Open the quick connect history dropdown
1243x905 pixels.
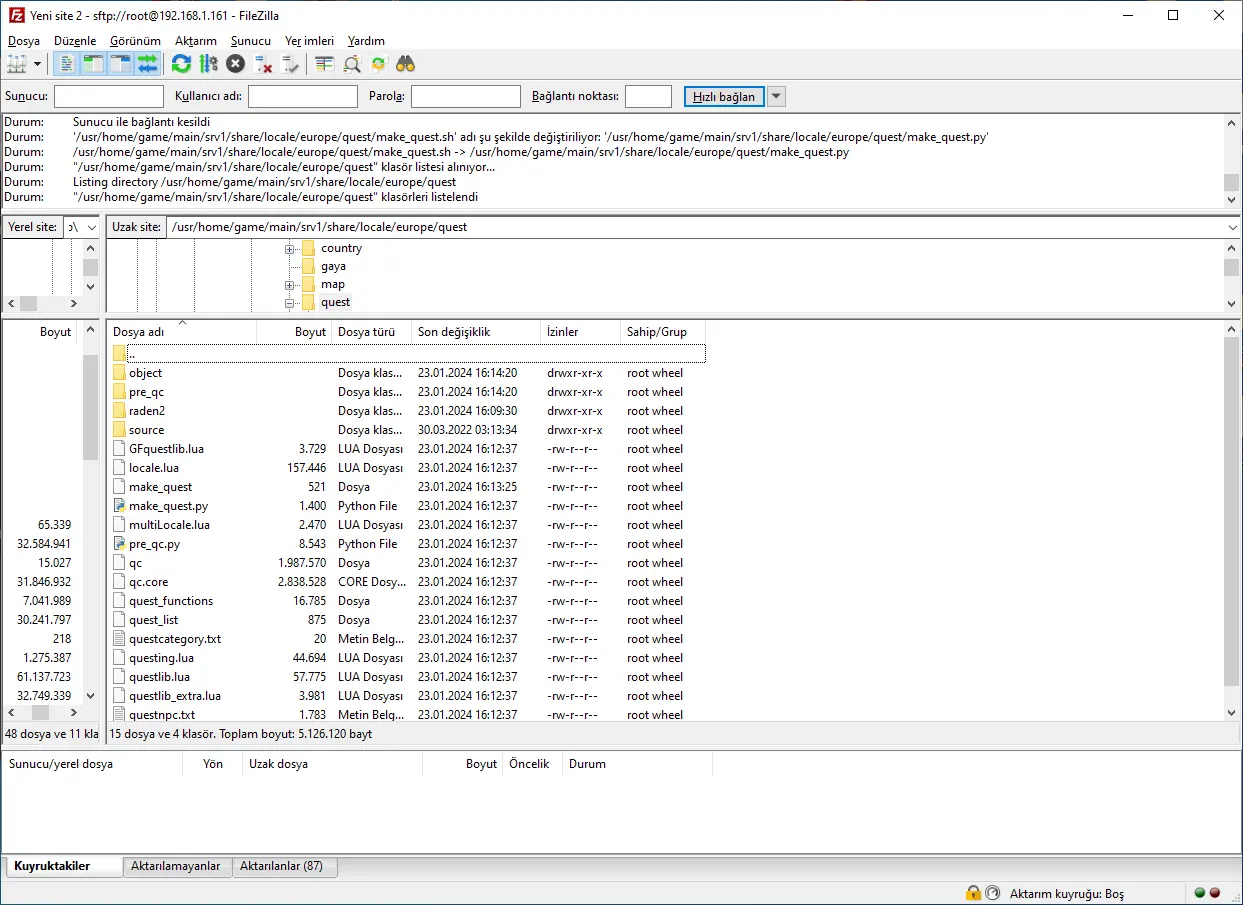(776, 96)
